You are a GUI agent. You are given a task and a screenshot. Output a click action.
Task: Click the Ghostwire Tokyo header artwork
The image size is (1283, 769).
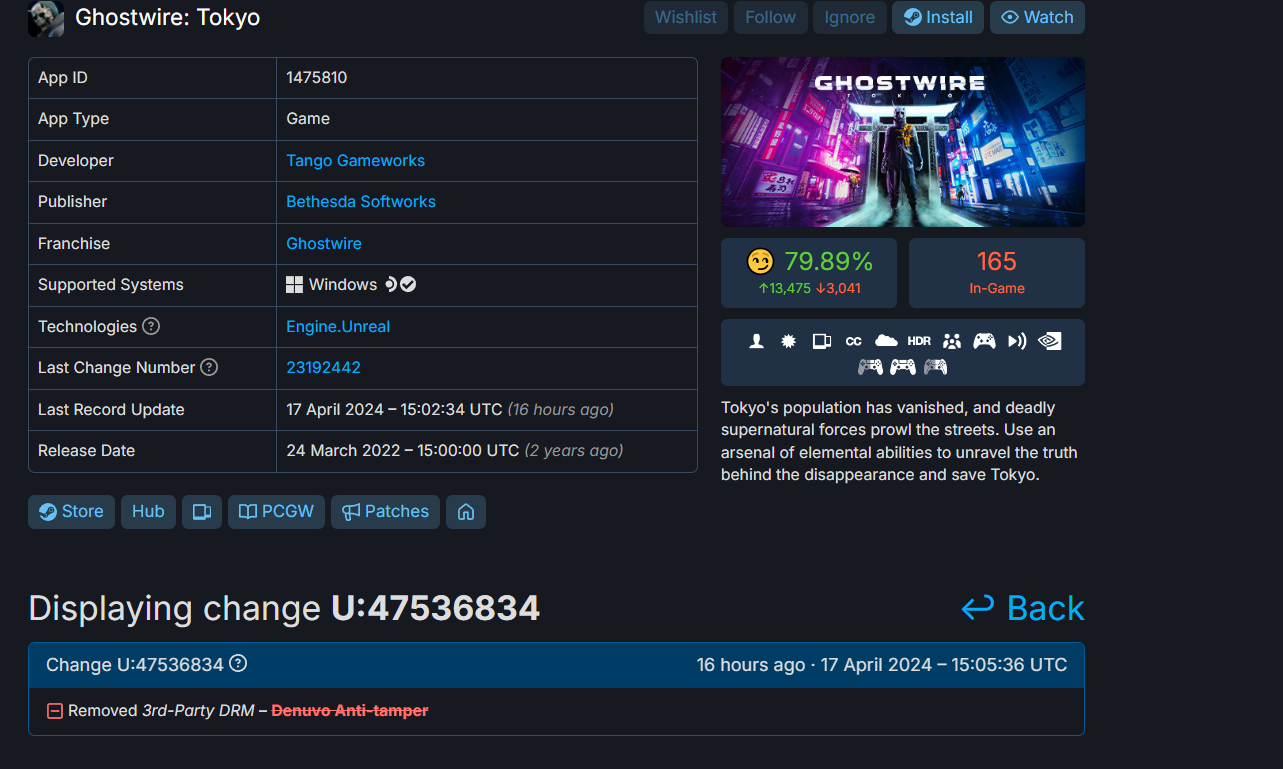click(x=903, y=142)
